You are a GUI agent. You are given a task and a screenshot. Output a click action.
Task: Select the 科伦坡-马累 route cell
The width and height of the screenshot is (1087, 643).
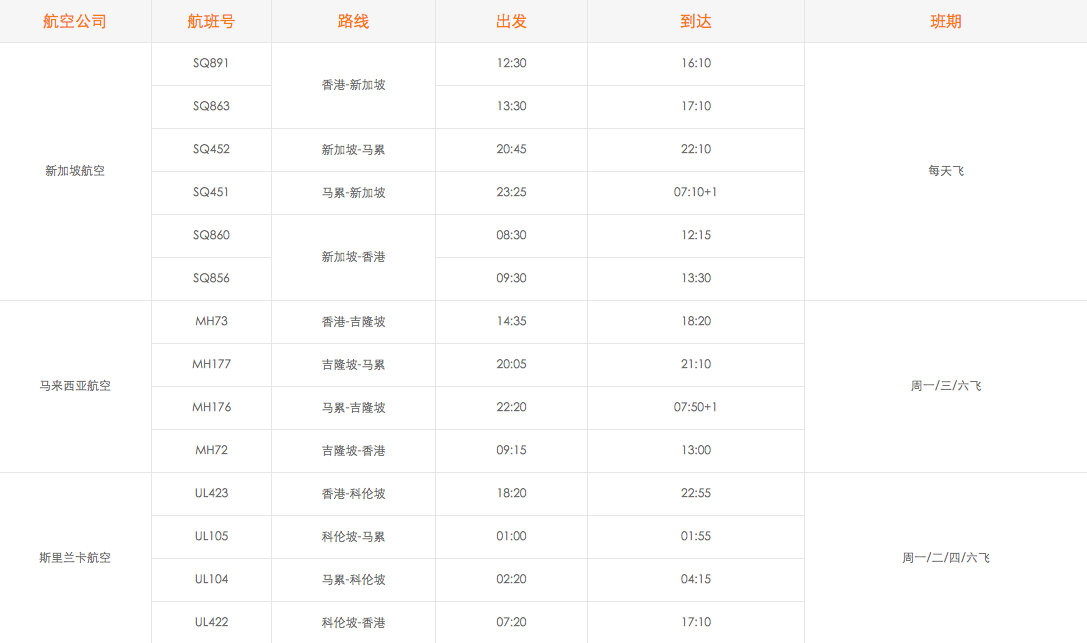354,536
